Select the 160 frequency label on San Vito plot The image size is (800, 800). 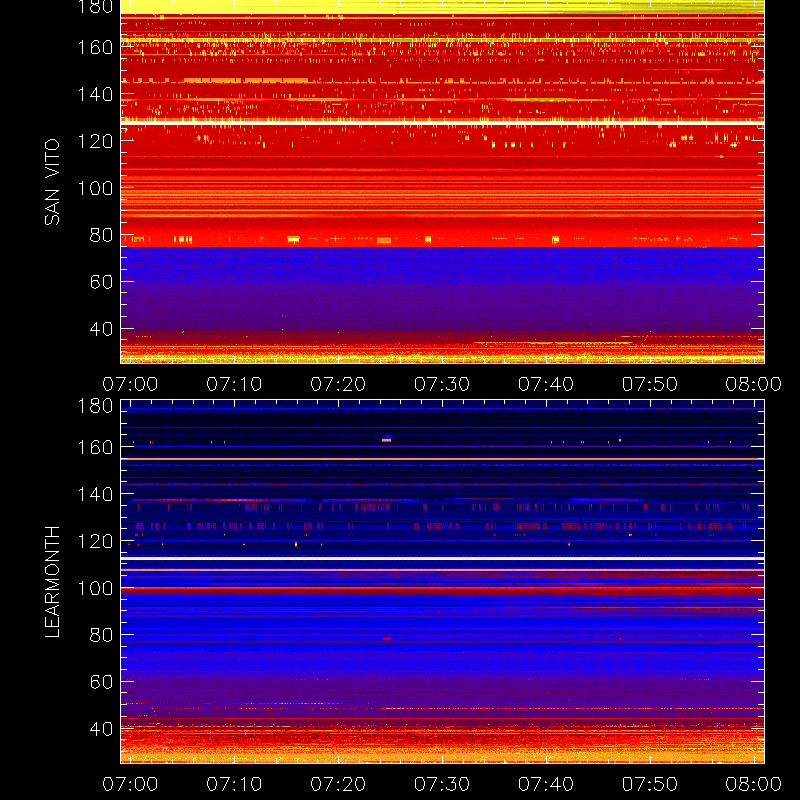click(95, 47)
